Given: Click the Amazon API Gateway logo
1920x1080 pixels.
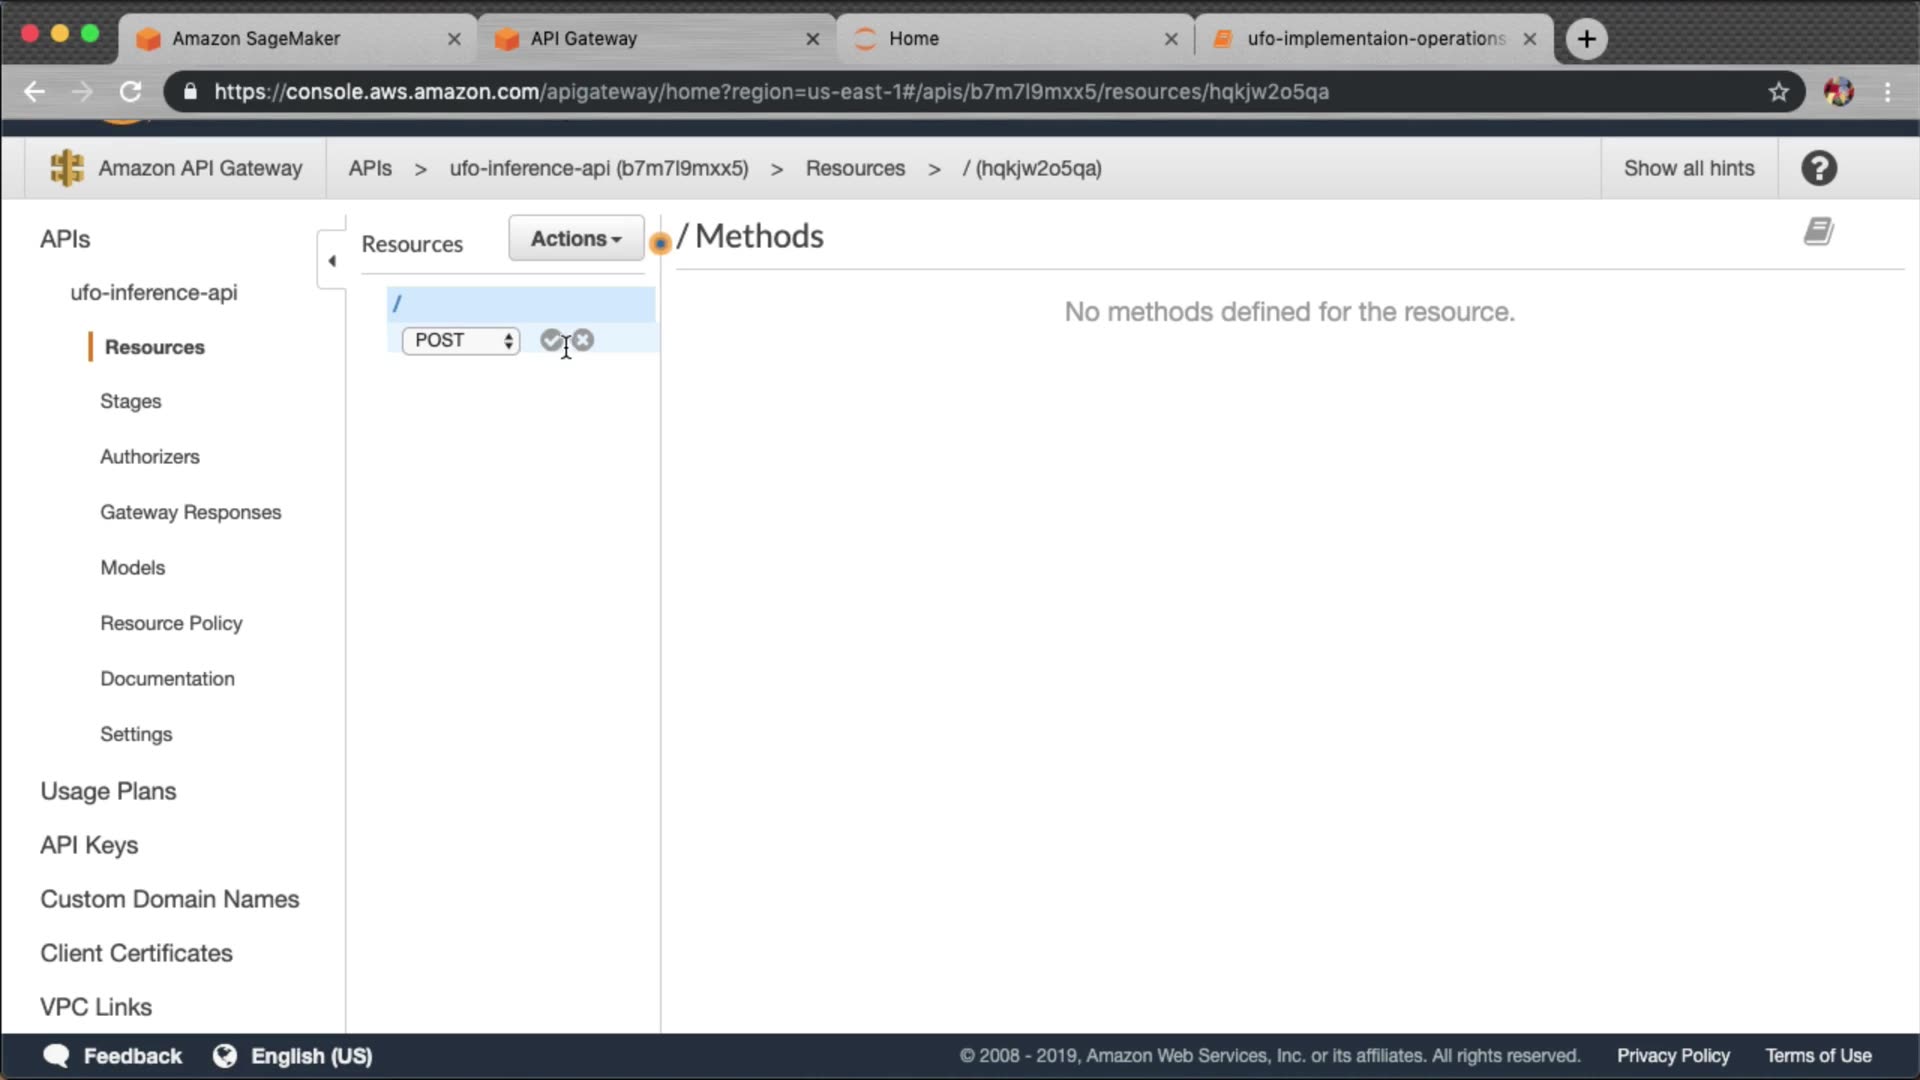Looking at the screenshot, I should point(67,168).
